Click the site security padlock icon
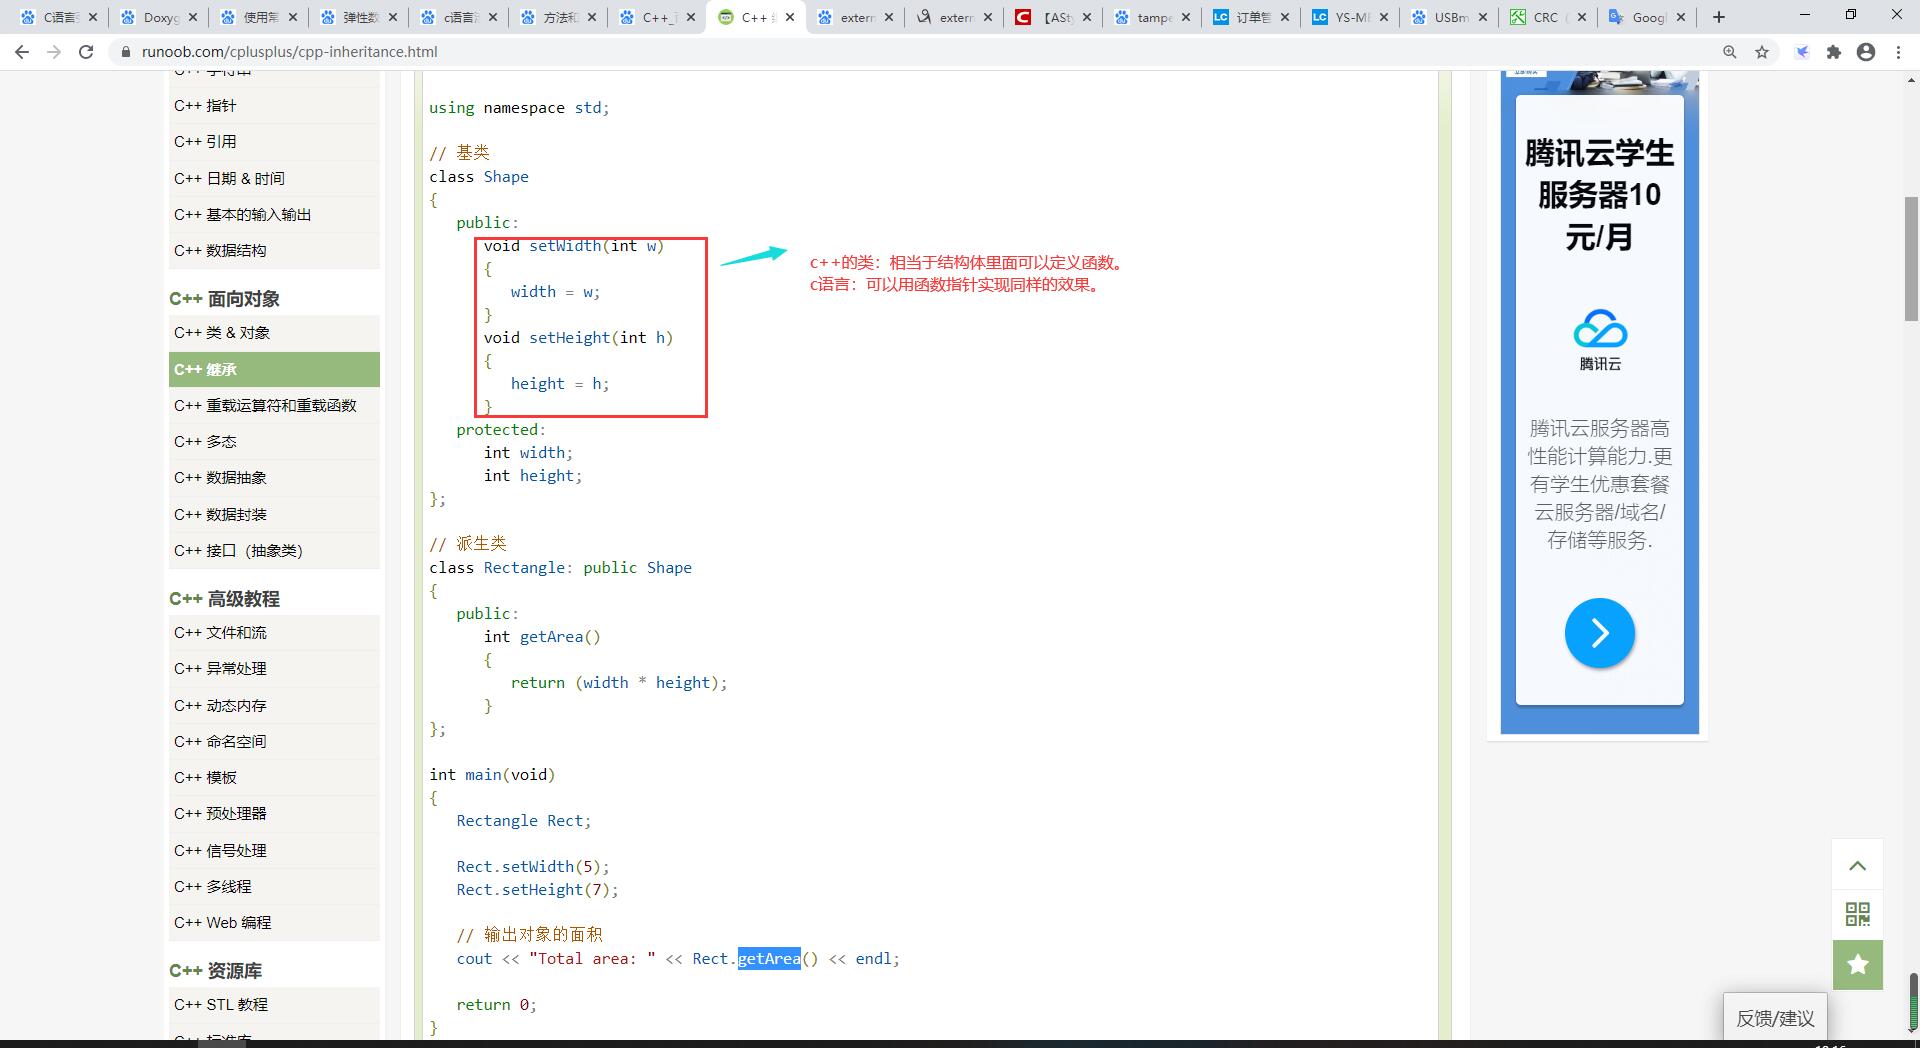Image resolution: width=1920 pixels, height=1048 pixels. (124, 52)
